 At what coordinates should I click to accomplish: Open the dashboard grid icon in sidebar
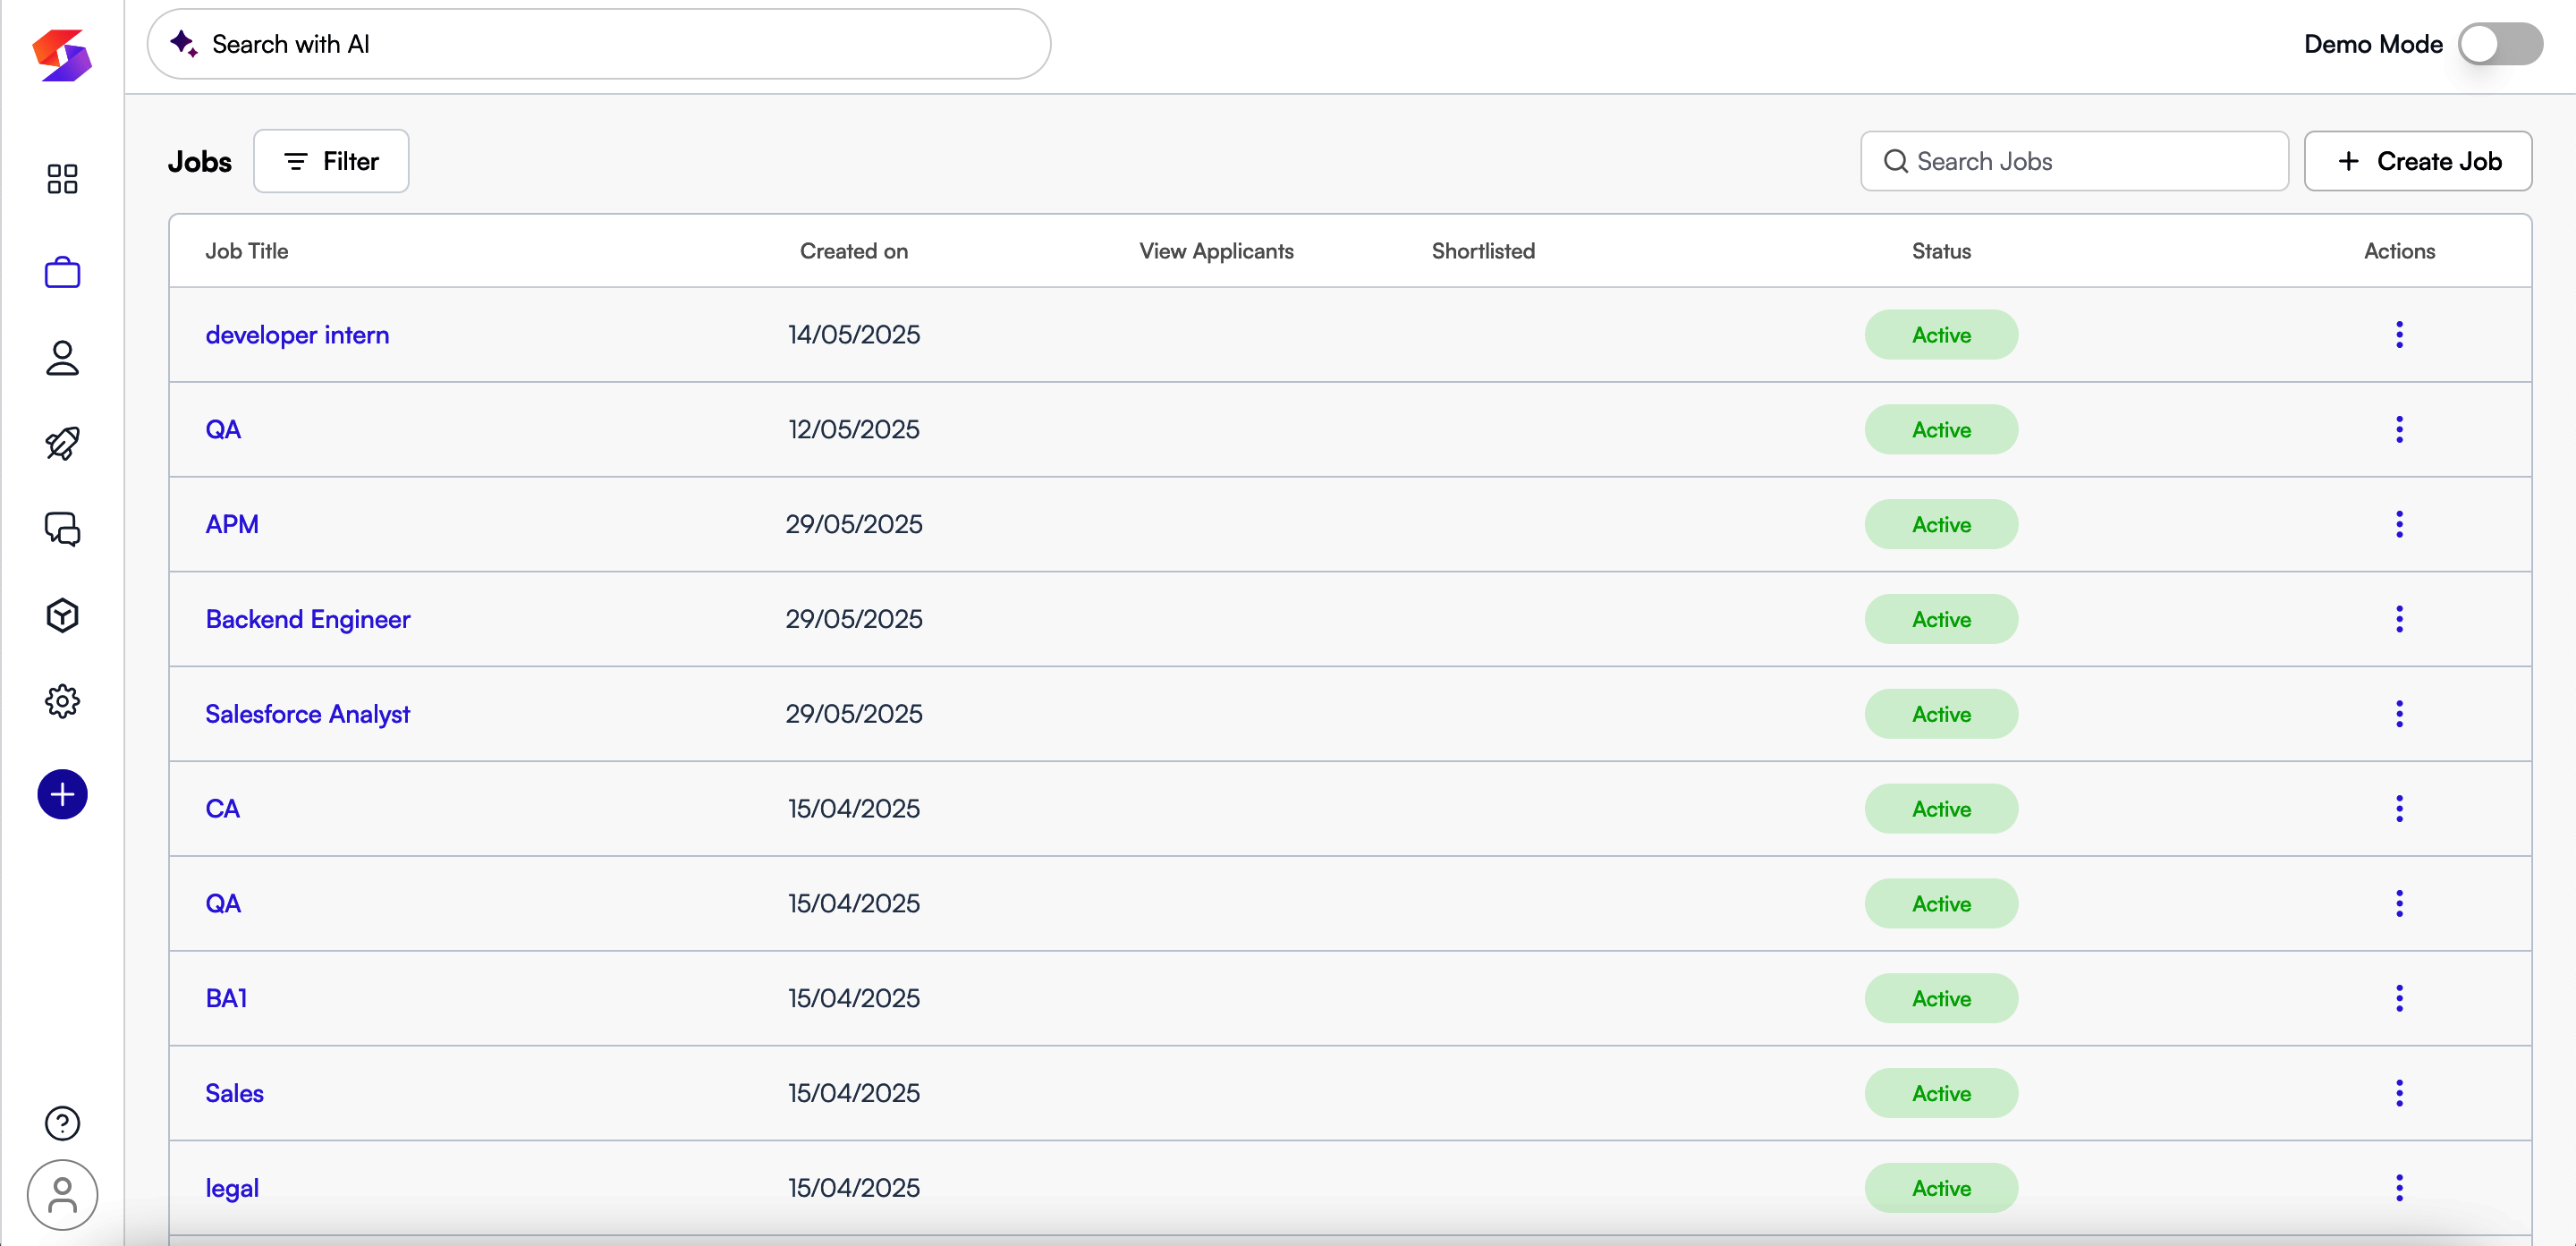point(62,179)
